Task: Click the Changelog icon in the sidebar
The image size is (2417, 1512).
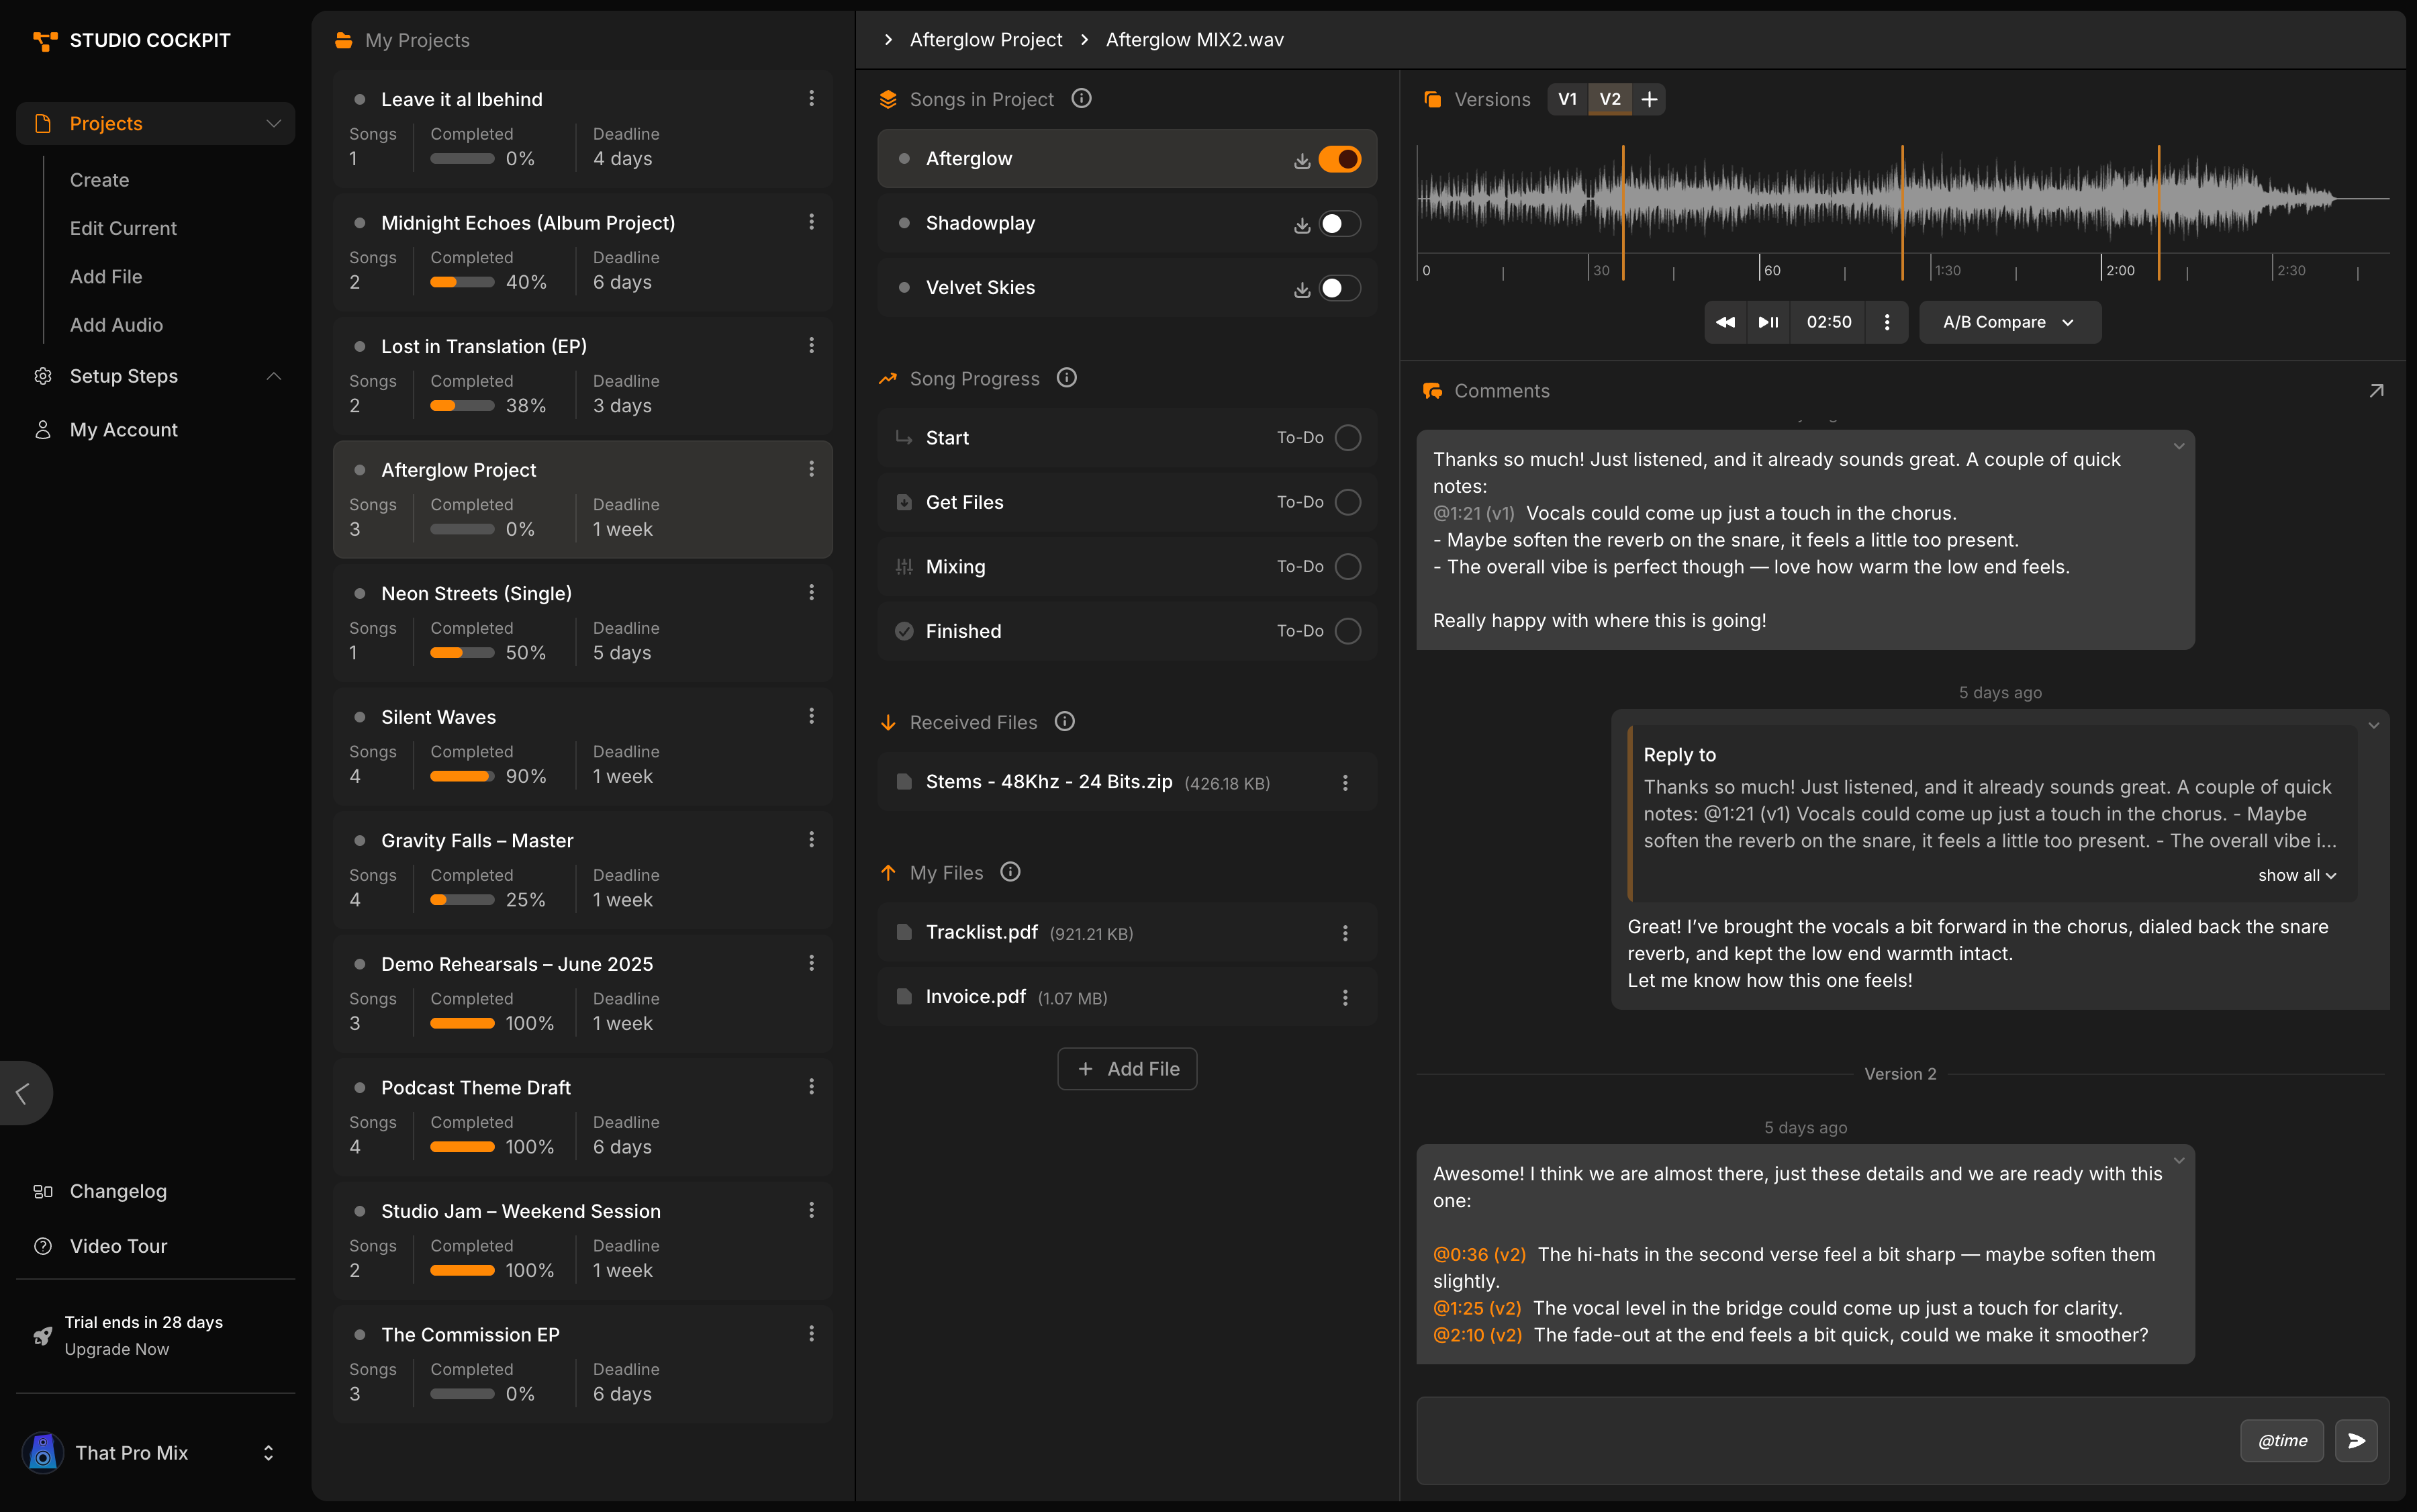Action: point(43,1191)
